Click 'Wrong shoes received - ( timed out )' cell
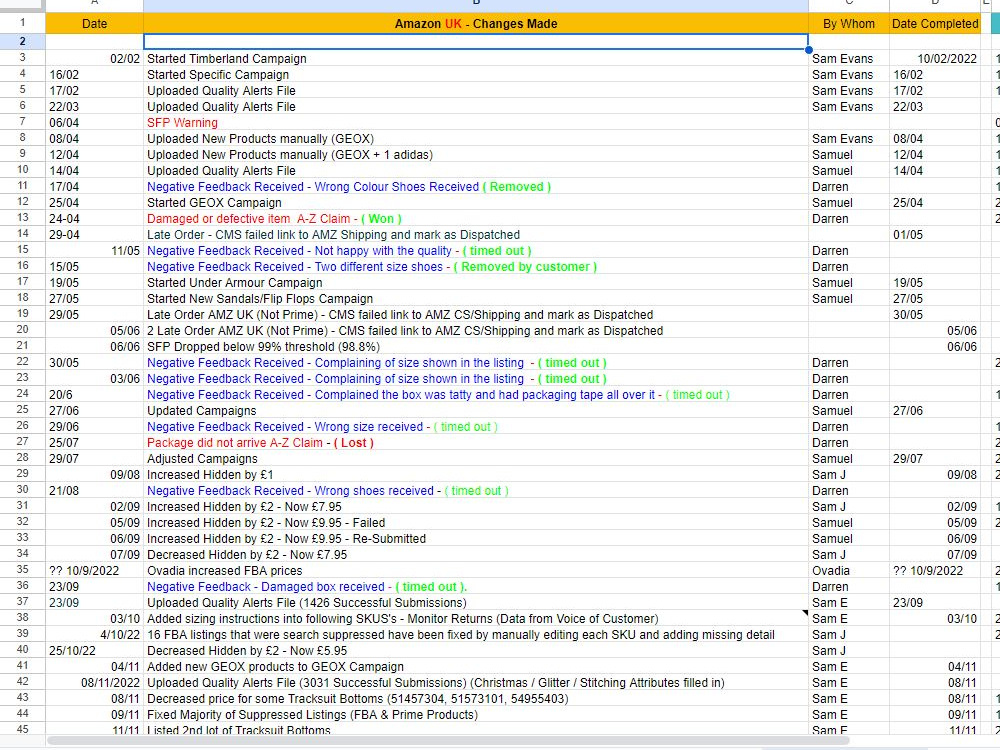 click(476, 490)
